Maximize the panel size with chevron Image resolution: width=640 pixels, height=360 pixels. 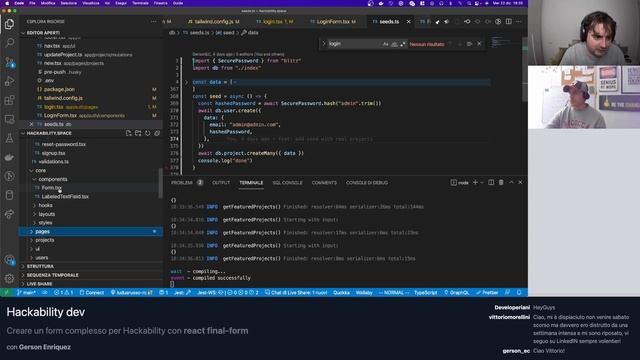coord(511,182)
